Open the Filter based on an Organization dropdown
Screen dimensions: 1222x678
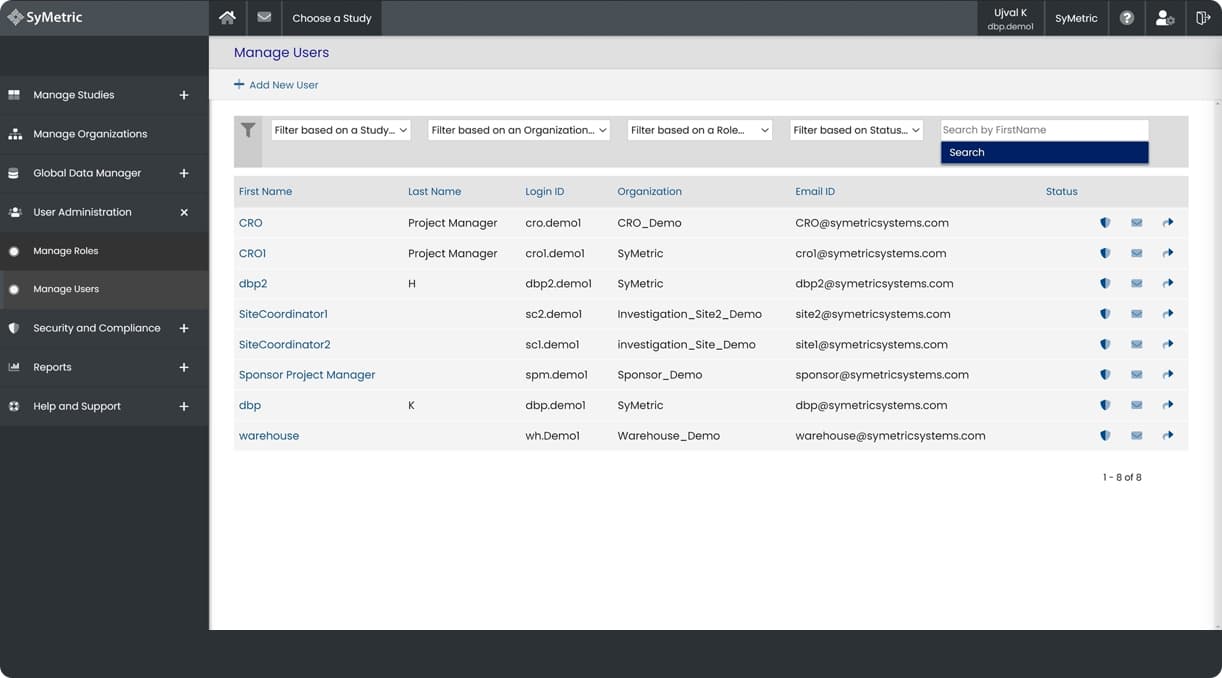click(518, 129)
